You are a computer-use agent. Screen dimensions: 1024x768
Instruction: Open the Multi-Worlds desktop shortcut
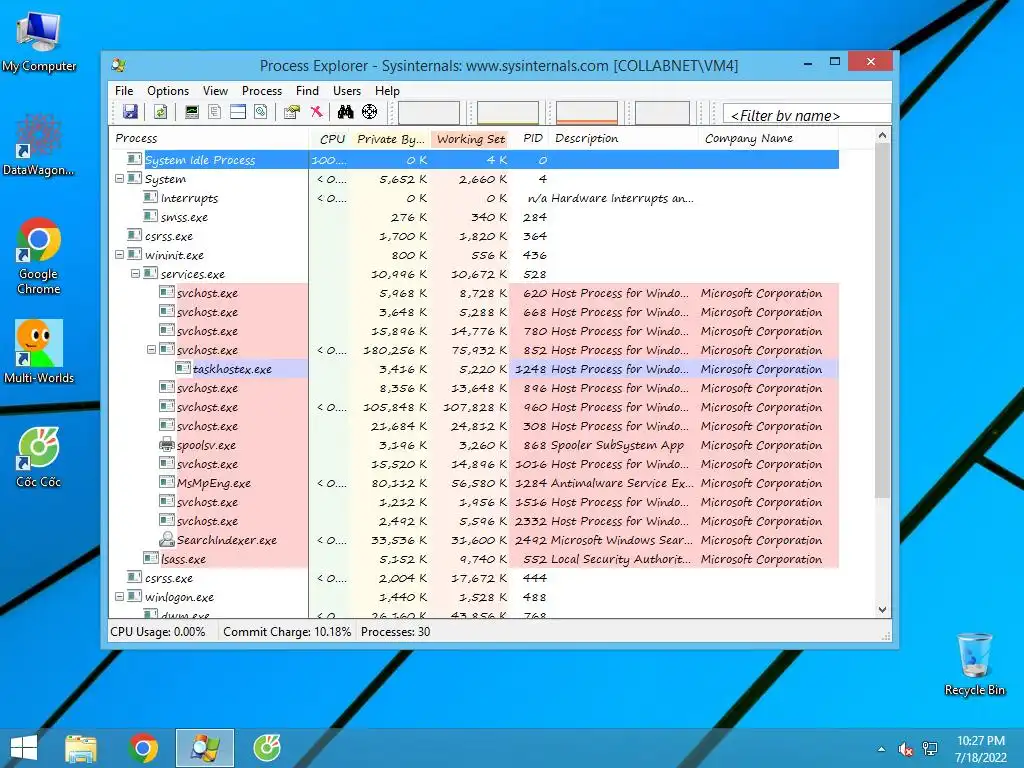39,351
